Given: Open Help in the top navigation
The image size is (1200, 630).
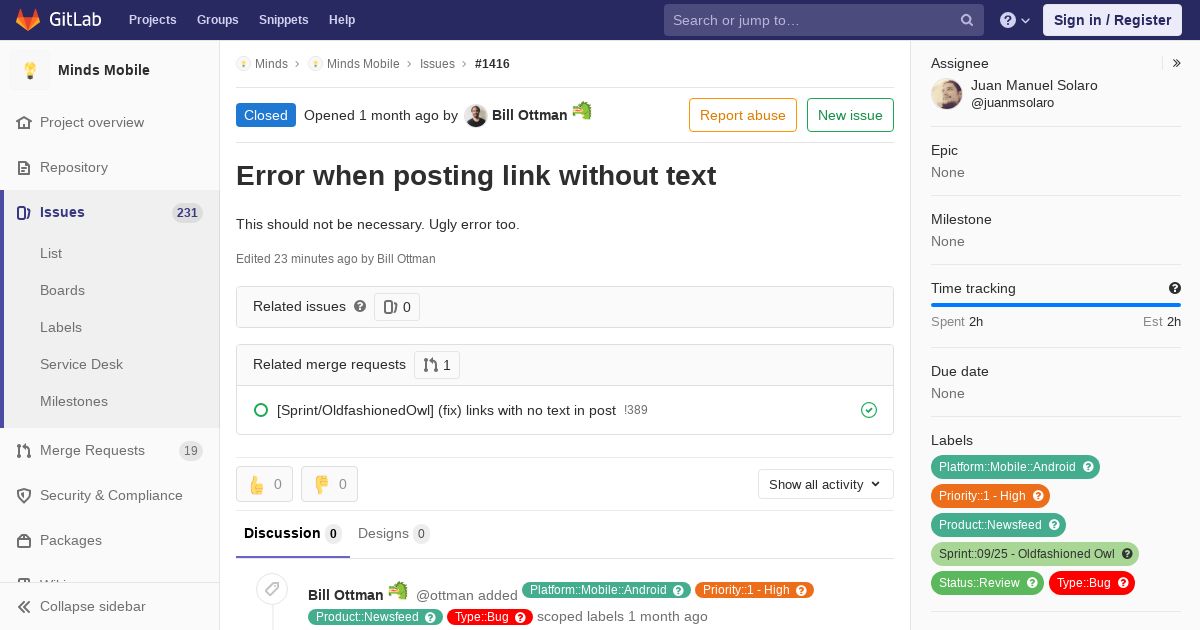Looking at the screenshot, I should [342, 20].
